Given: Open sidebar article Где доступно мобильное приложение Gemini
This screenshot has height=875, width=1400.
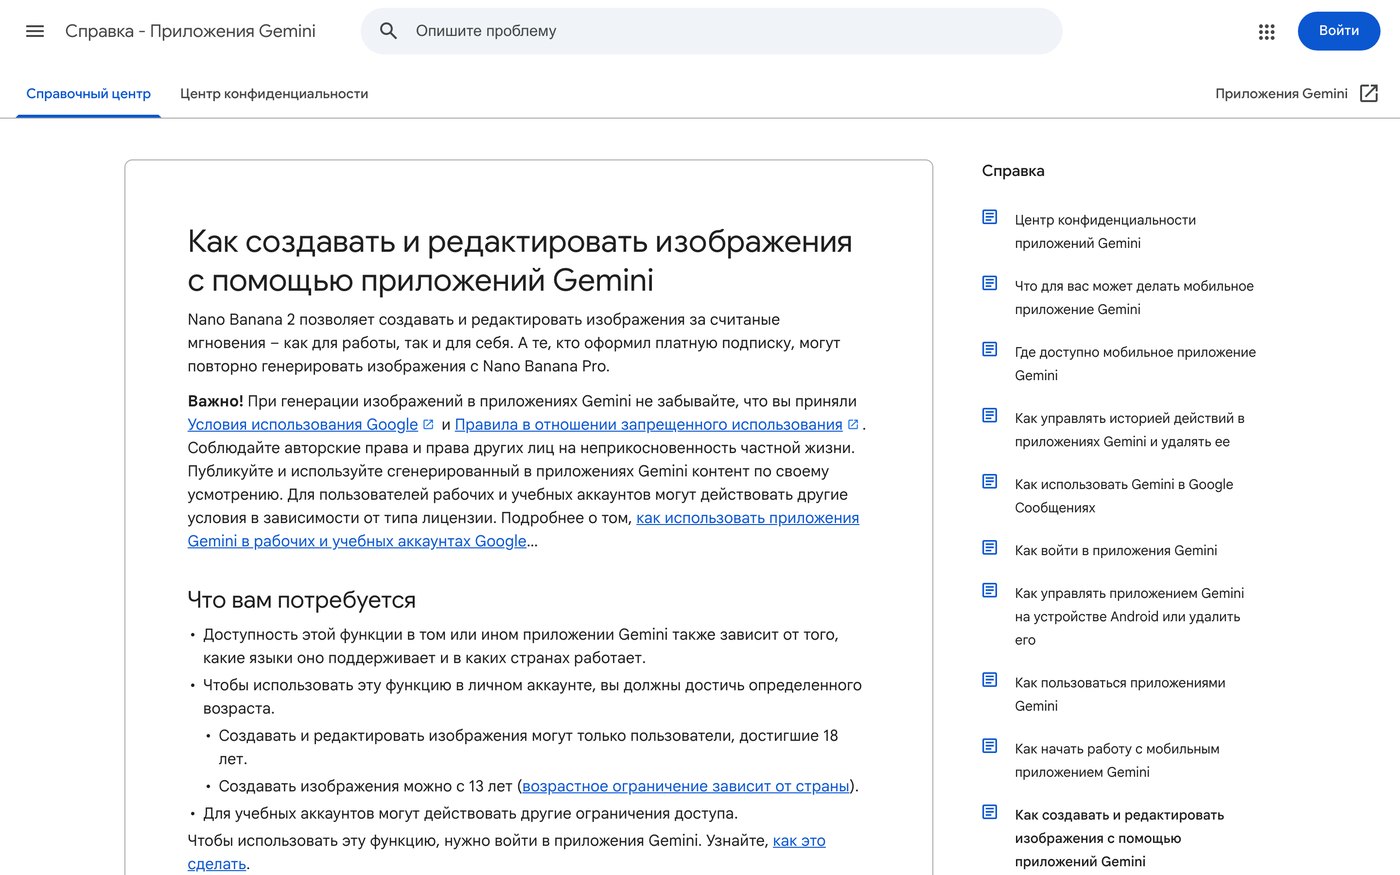Looking at the screenshot, I should coord(1135,363).
